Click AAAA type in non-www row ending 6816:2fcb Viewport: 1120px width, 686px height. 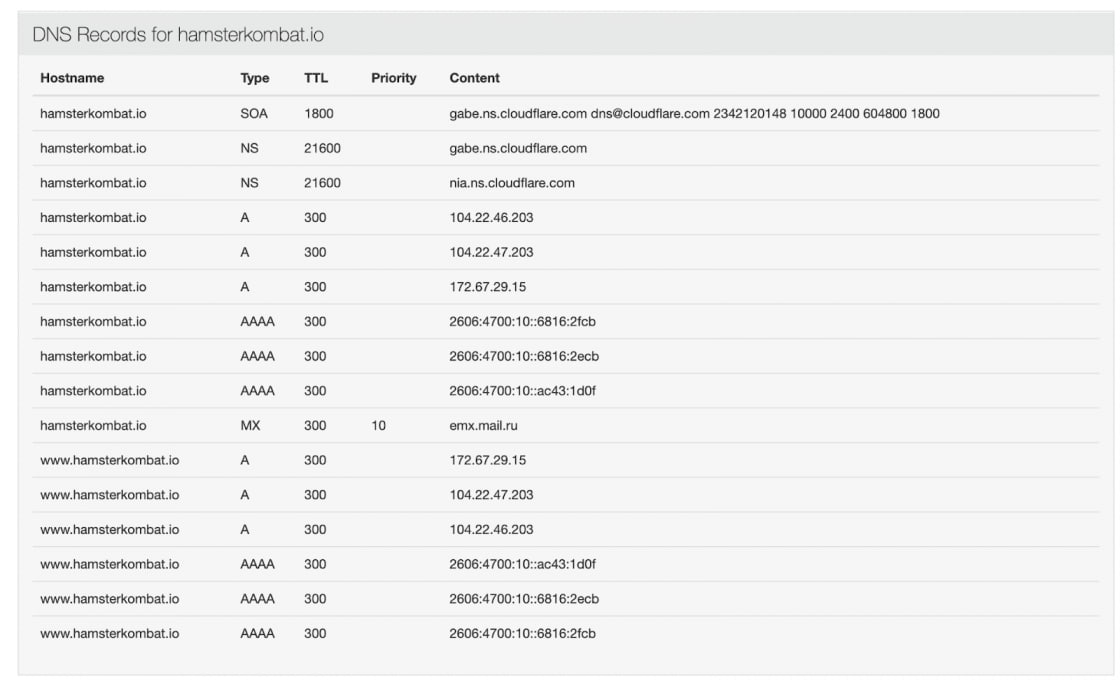coord(257,321)
